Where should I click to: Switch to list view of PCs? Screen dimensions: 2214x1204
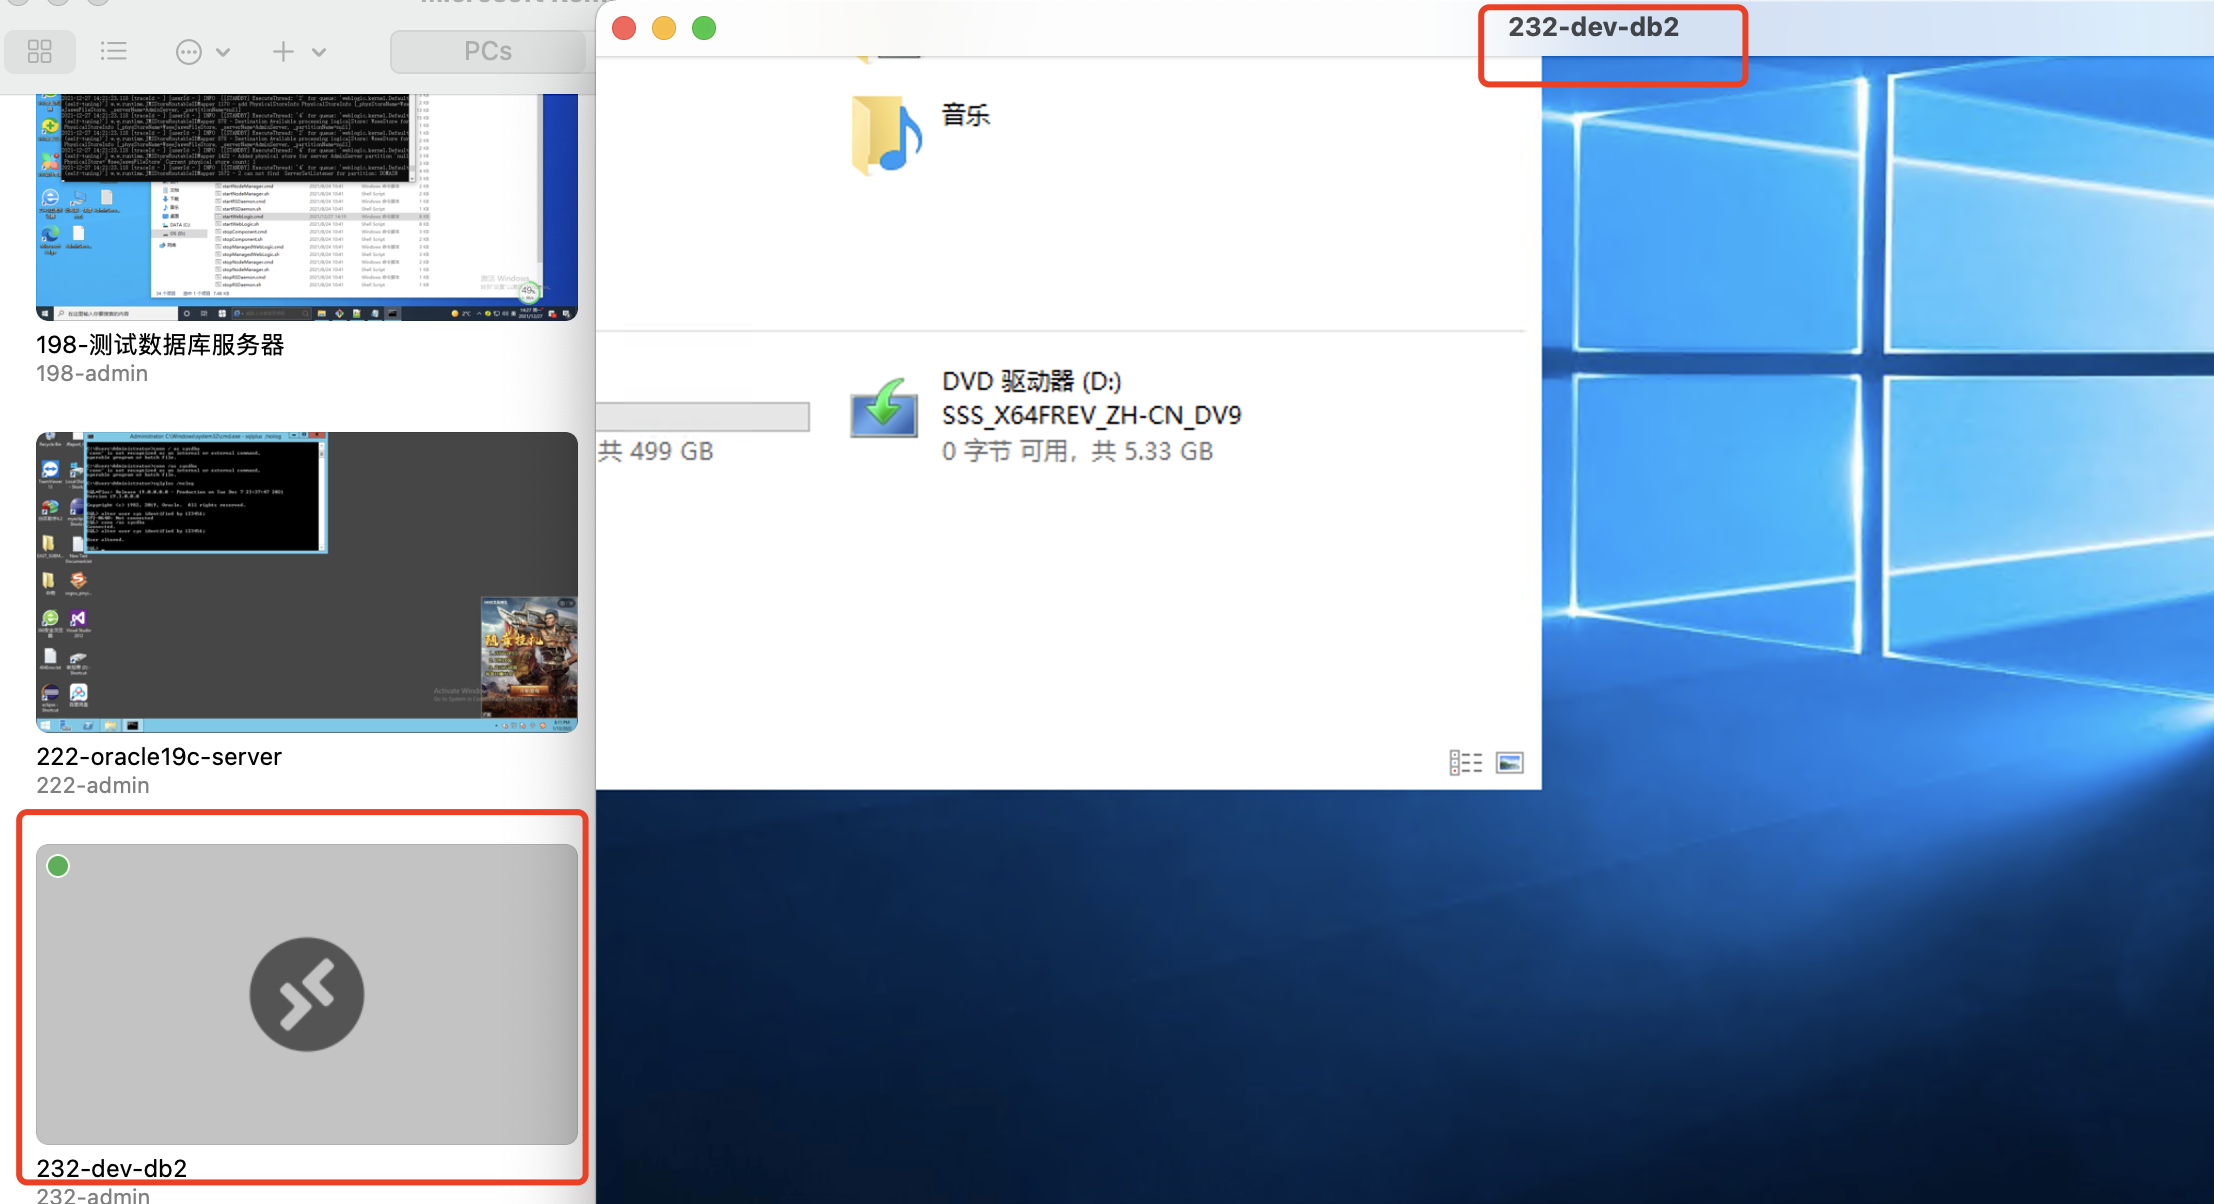pos(114,51)
